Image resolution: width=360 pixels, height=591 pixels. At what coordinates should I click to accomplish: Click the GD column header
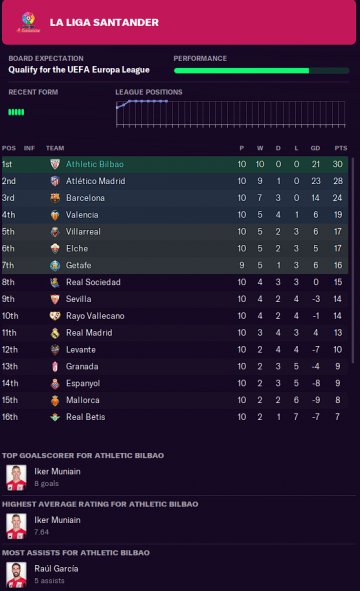[x=316, y=148]
